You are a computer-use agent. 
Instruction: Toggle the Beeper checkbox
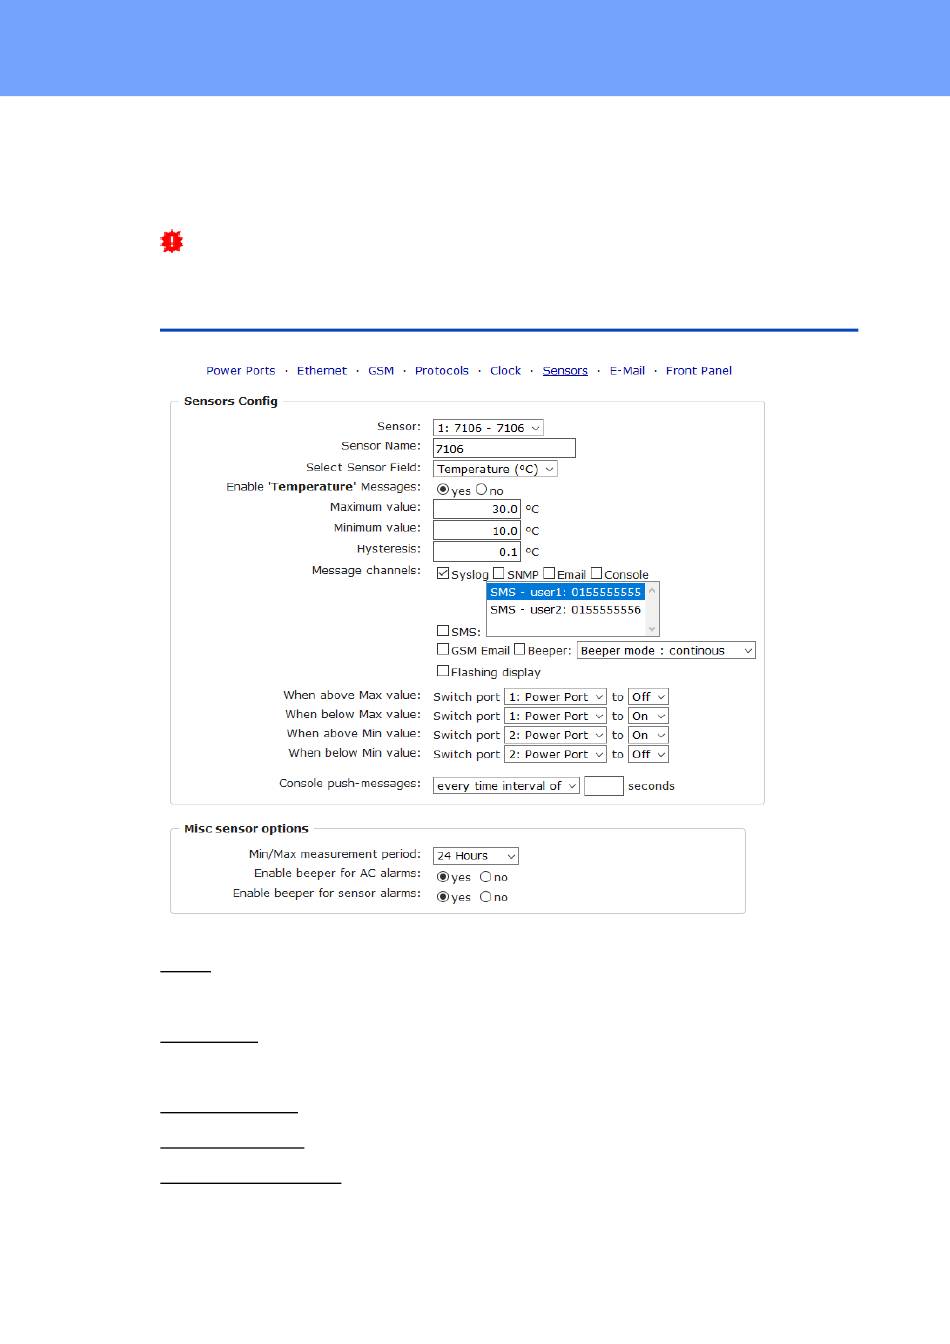point(520,650)
